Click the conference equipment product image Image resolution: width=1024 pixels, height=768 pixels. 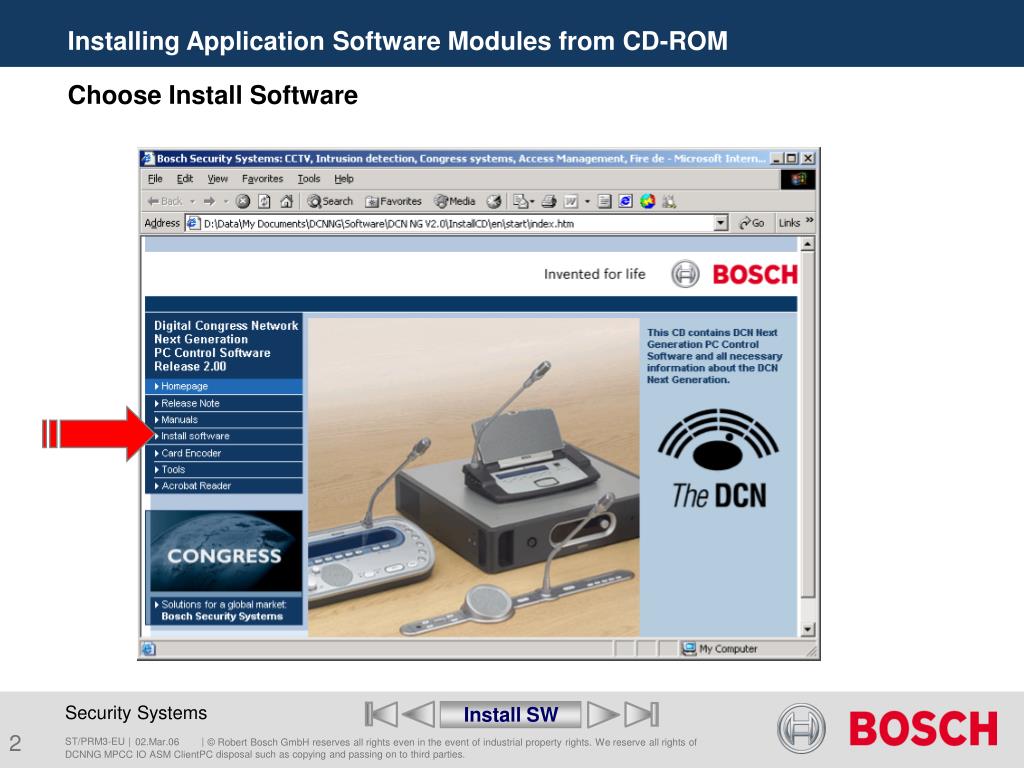[x=473, y=477]
